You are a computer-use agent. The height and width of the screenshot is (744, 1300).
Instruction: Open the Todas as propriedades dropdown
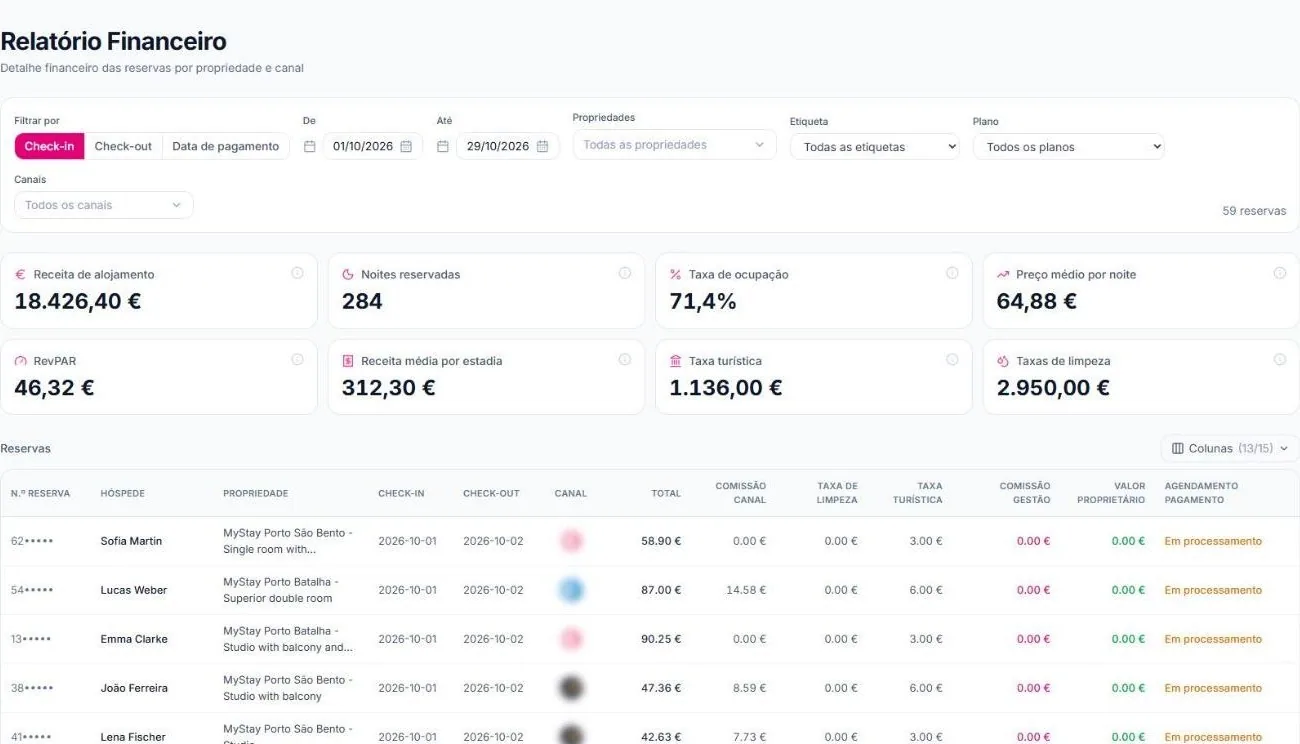pos(674,145)
